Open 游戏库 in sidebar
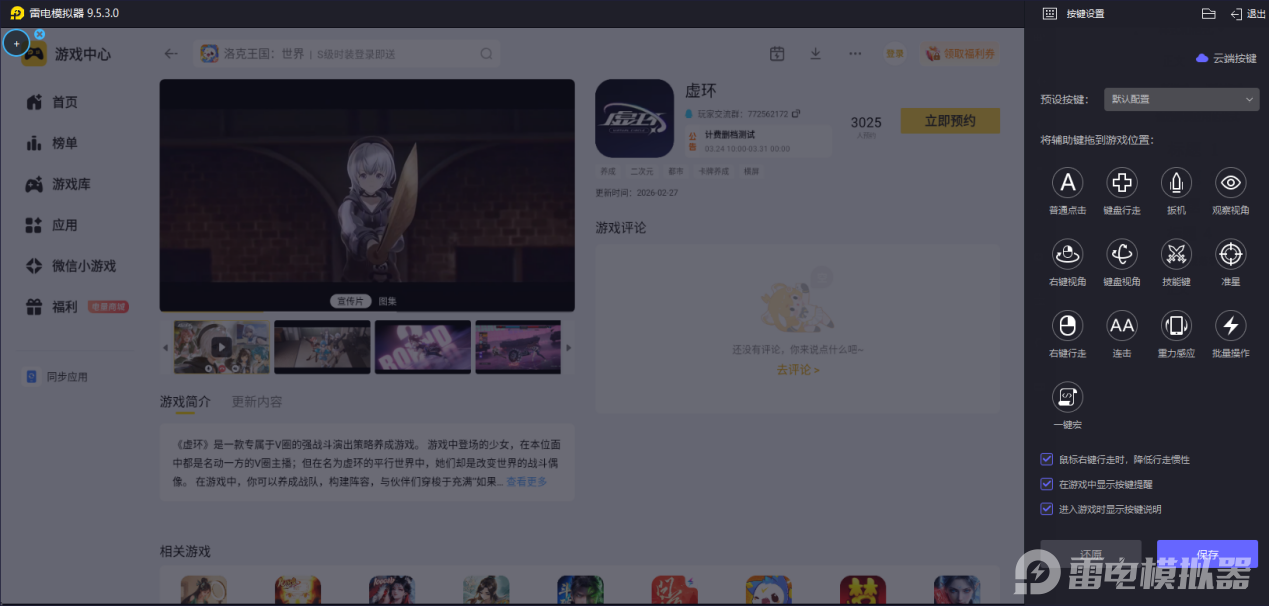This screenshot has height=606, width=1269. tap(58, 184)
